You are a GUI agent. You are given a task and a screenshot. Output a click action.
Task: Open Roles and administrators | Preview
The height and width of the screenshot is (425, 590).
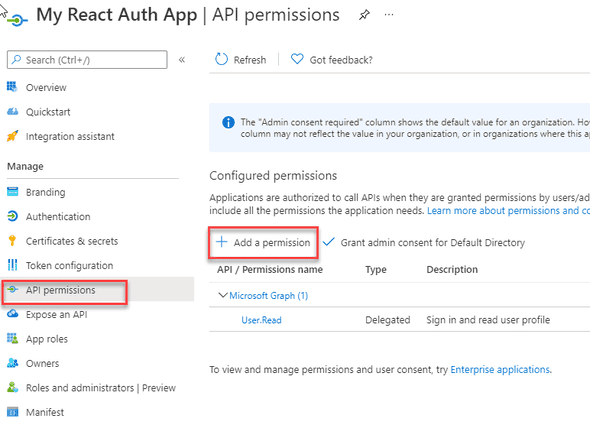click(x=100, y=388)
